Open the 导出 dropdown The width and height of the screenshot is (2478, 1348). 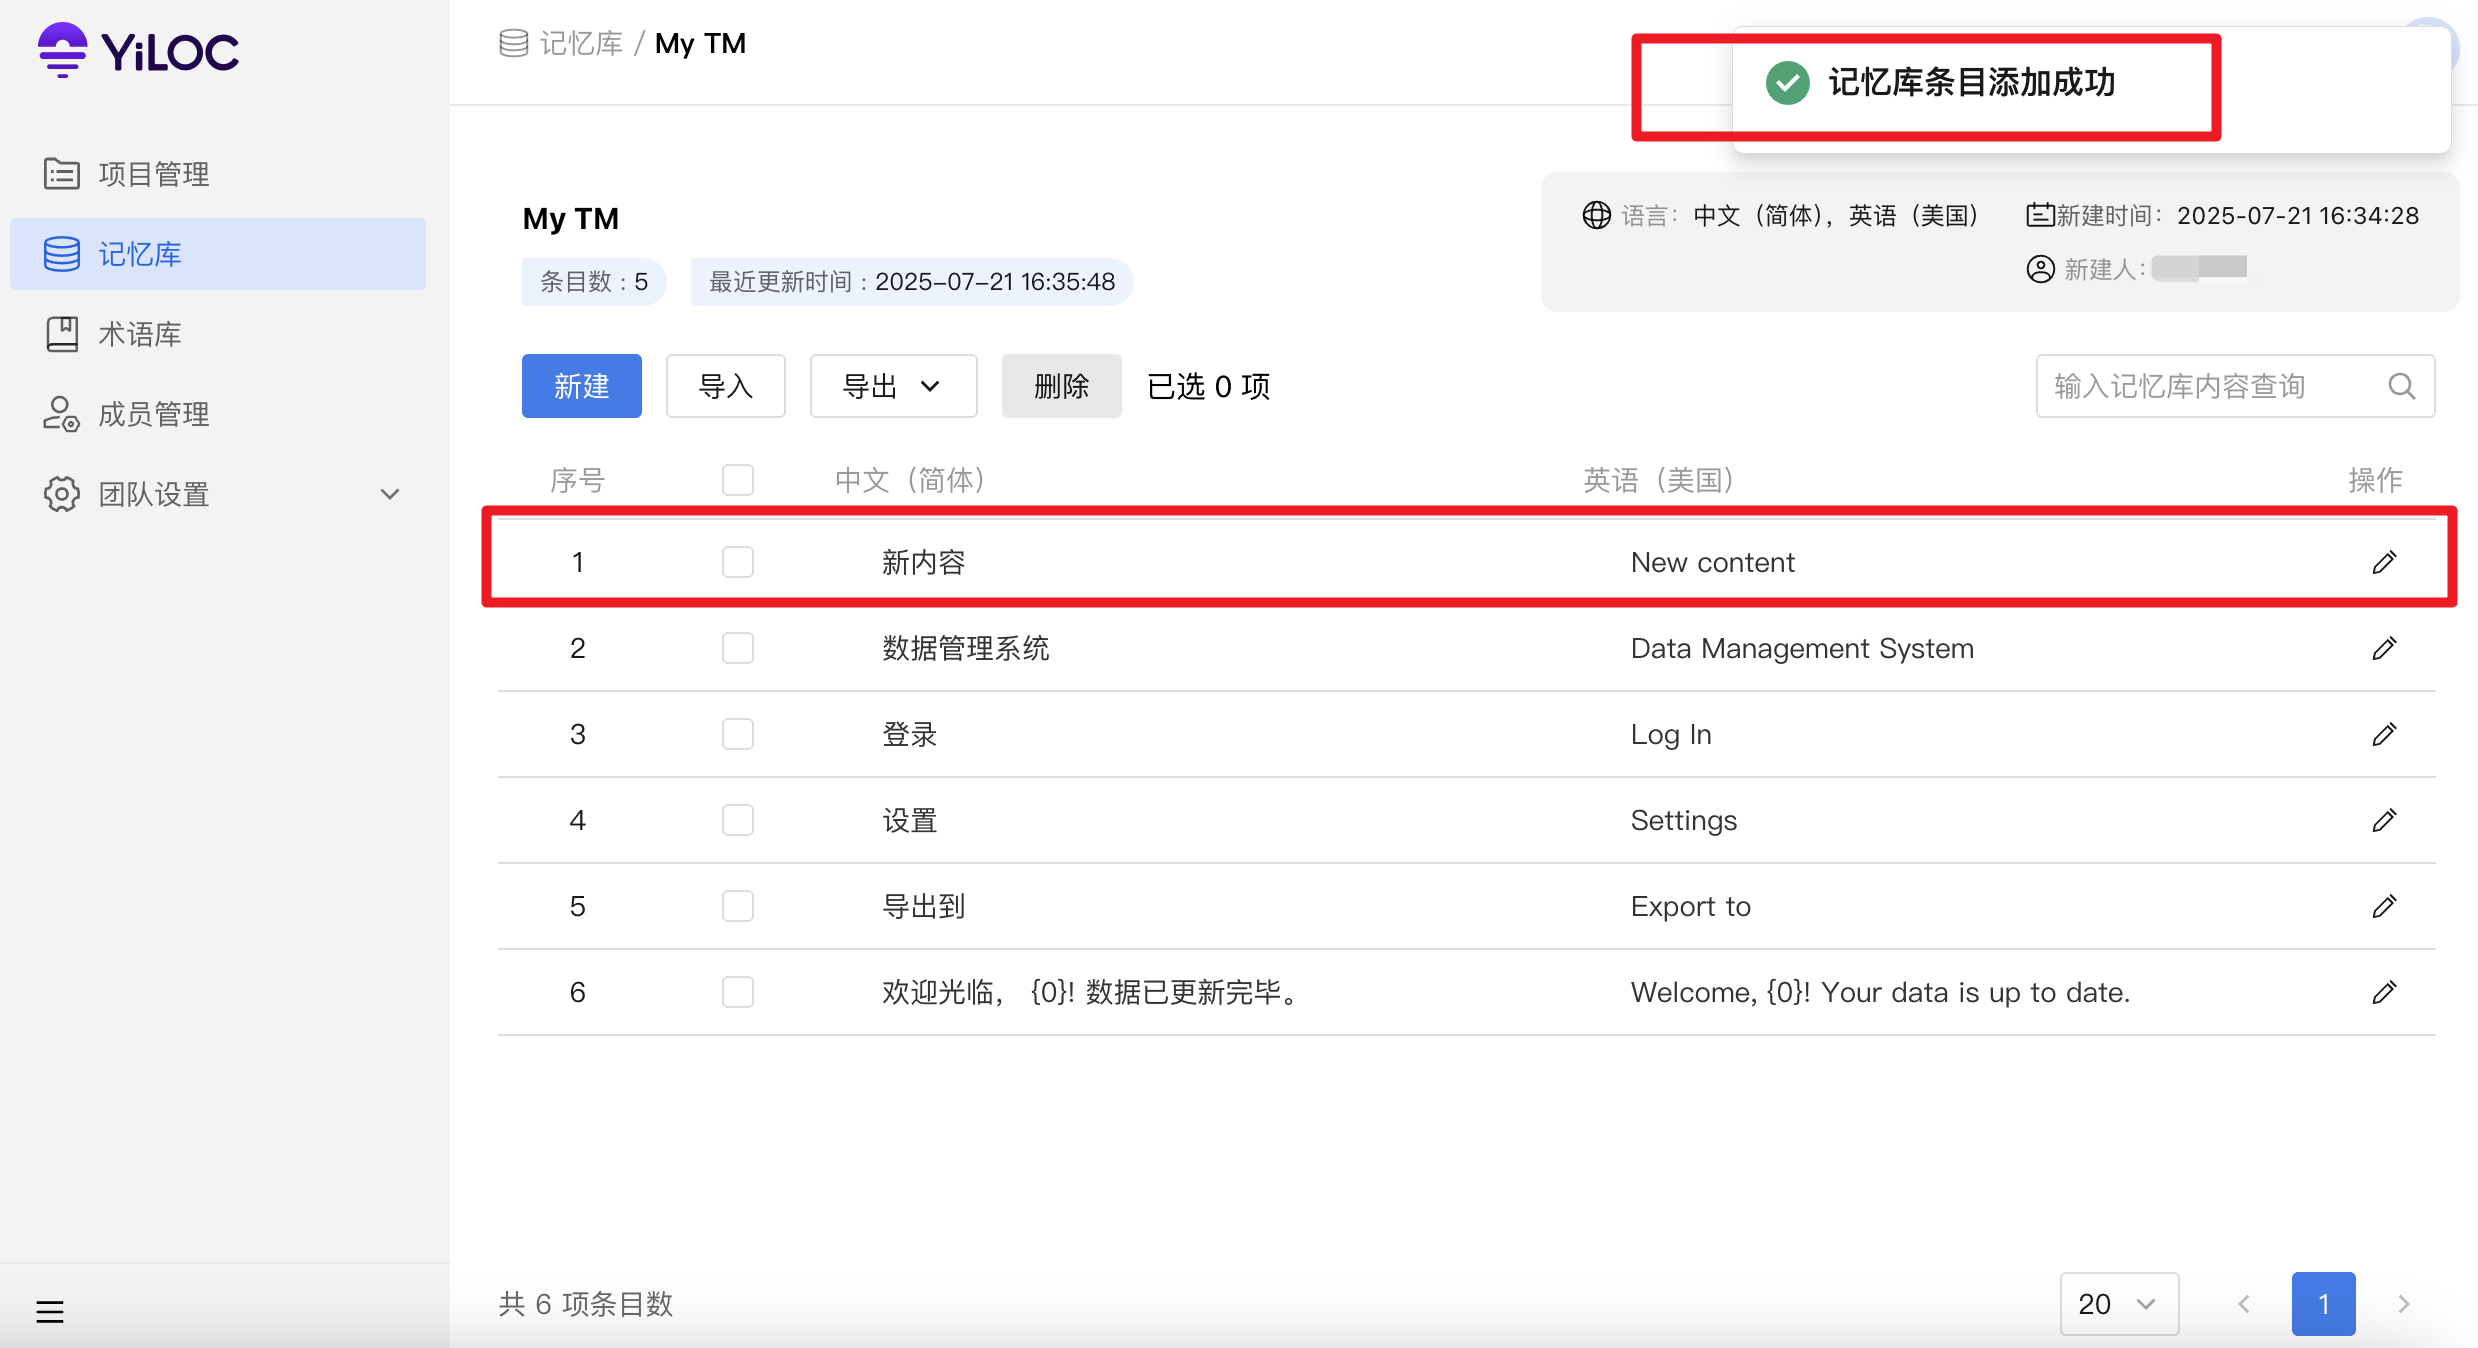click(894, 386)
